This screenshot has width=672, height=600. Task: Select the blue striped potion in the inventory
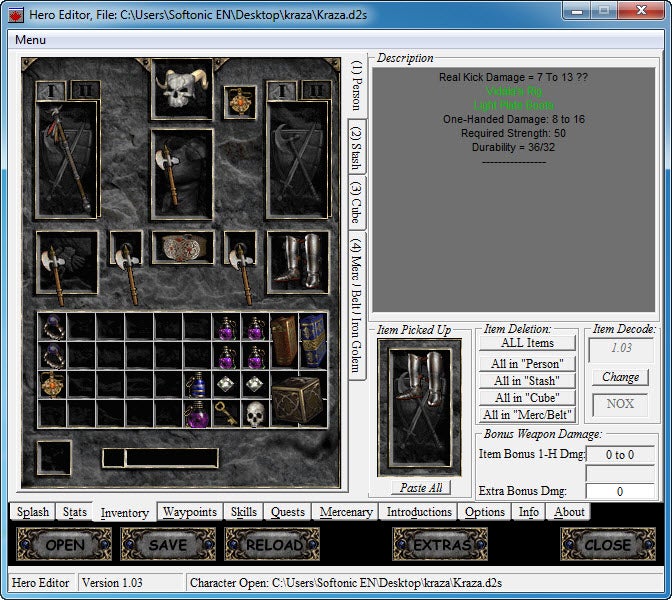197,384
